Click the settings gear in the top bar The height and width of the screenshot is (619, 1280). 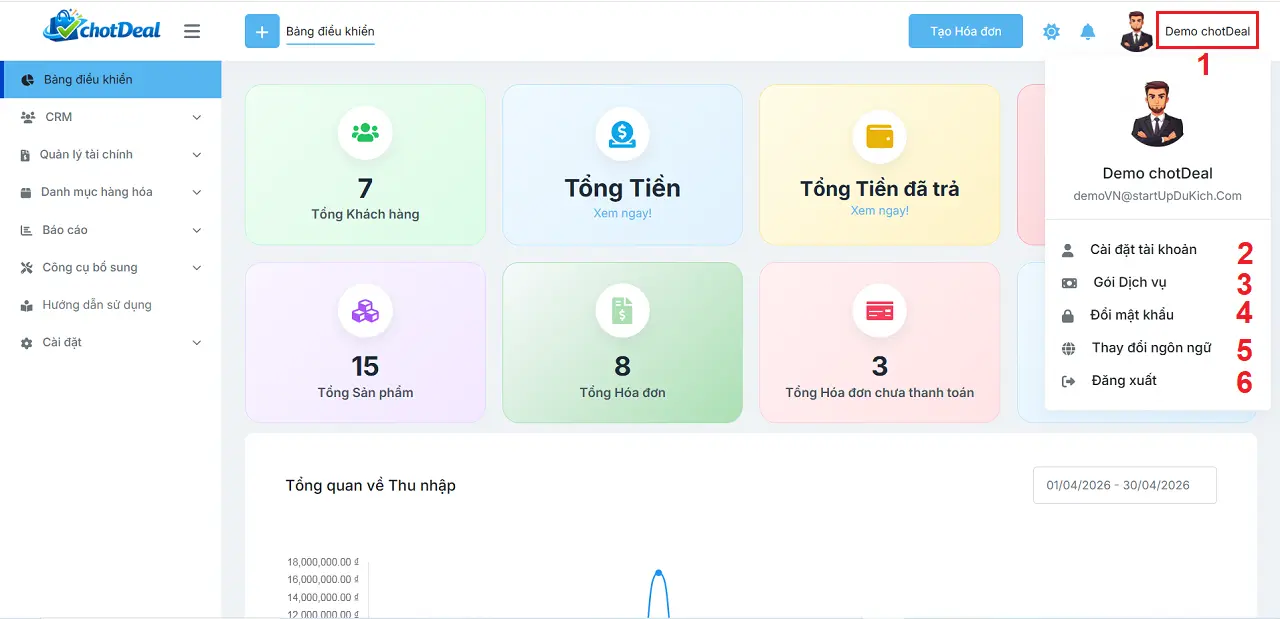click(x=1051, y=31)
